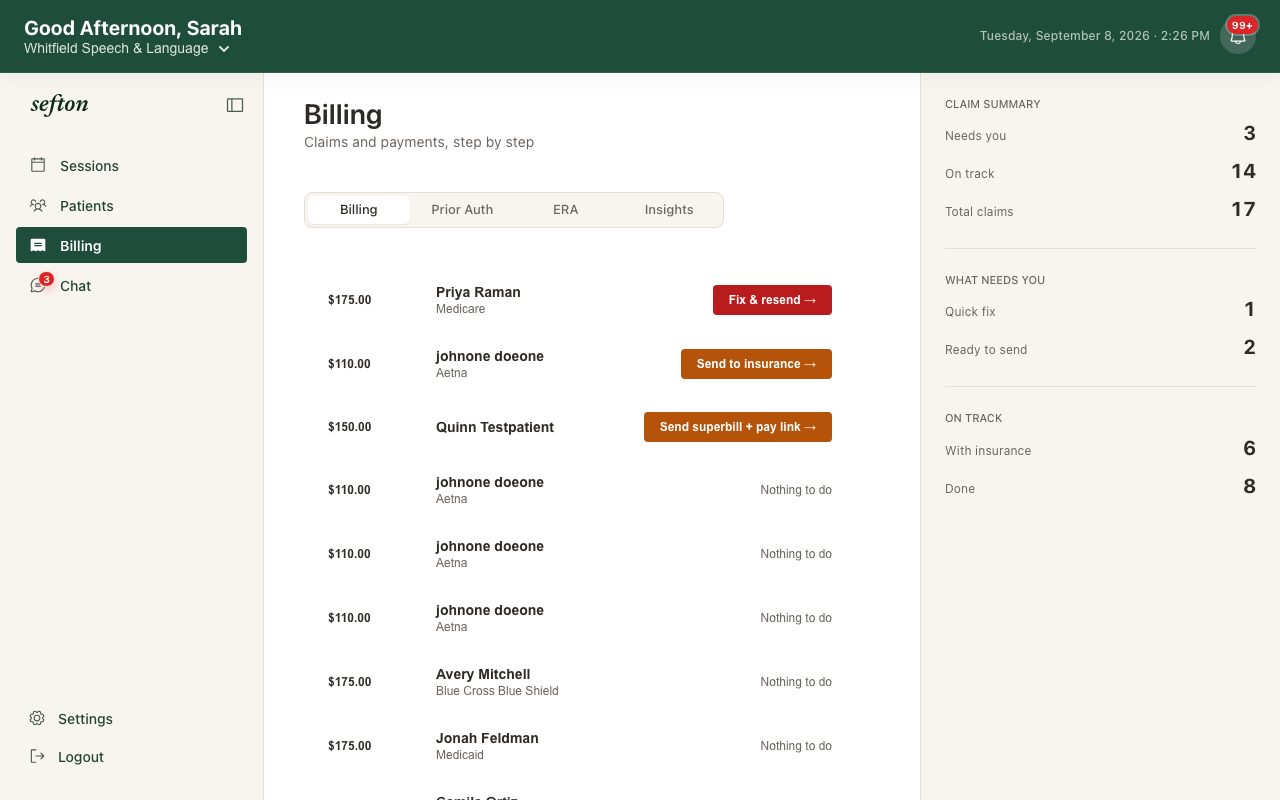
Task: Switch to the Billing tab
Action: point(359,210)
